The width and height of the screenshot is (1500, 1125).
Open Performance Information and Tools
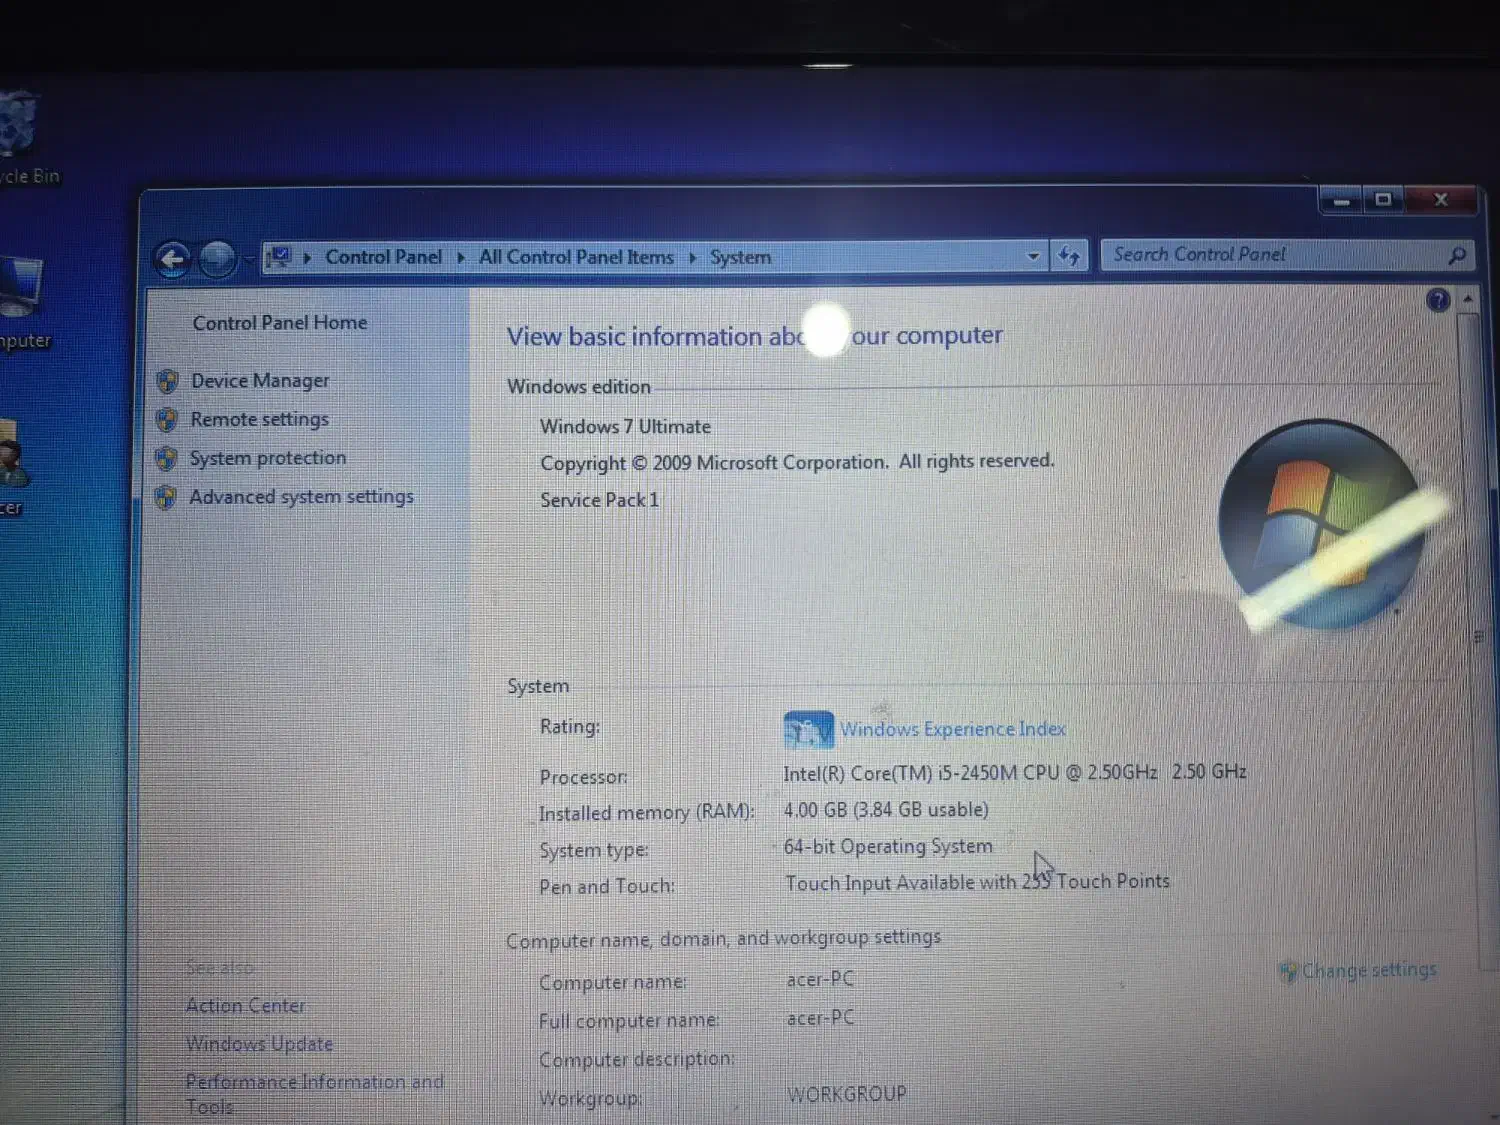click(315, 1094)
